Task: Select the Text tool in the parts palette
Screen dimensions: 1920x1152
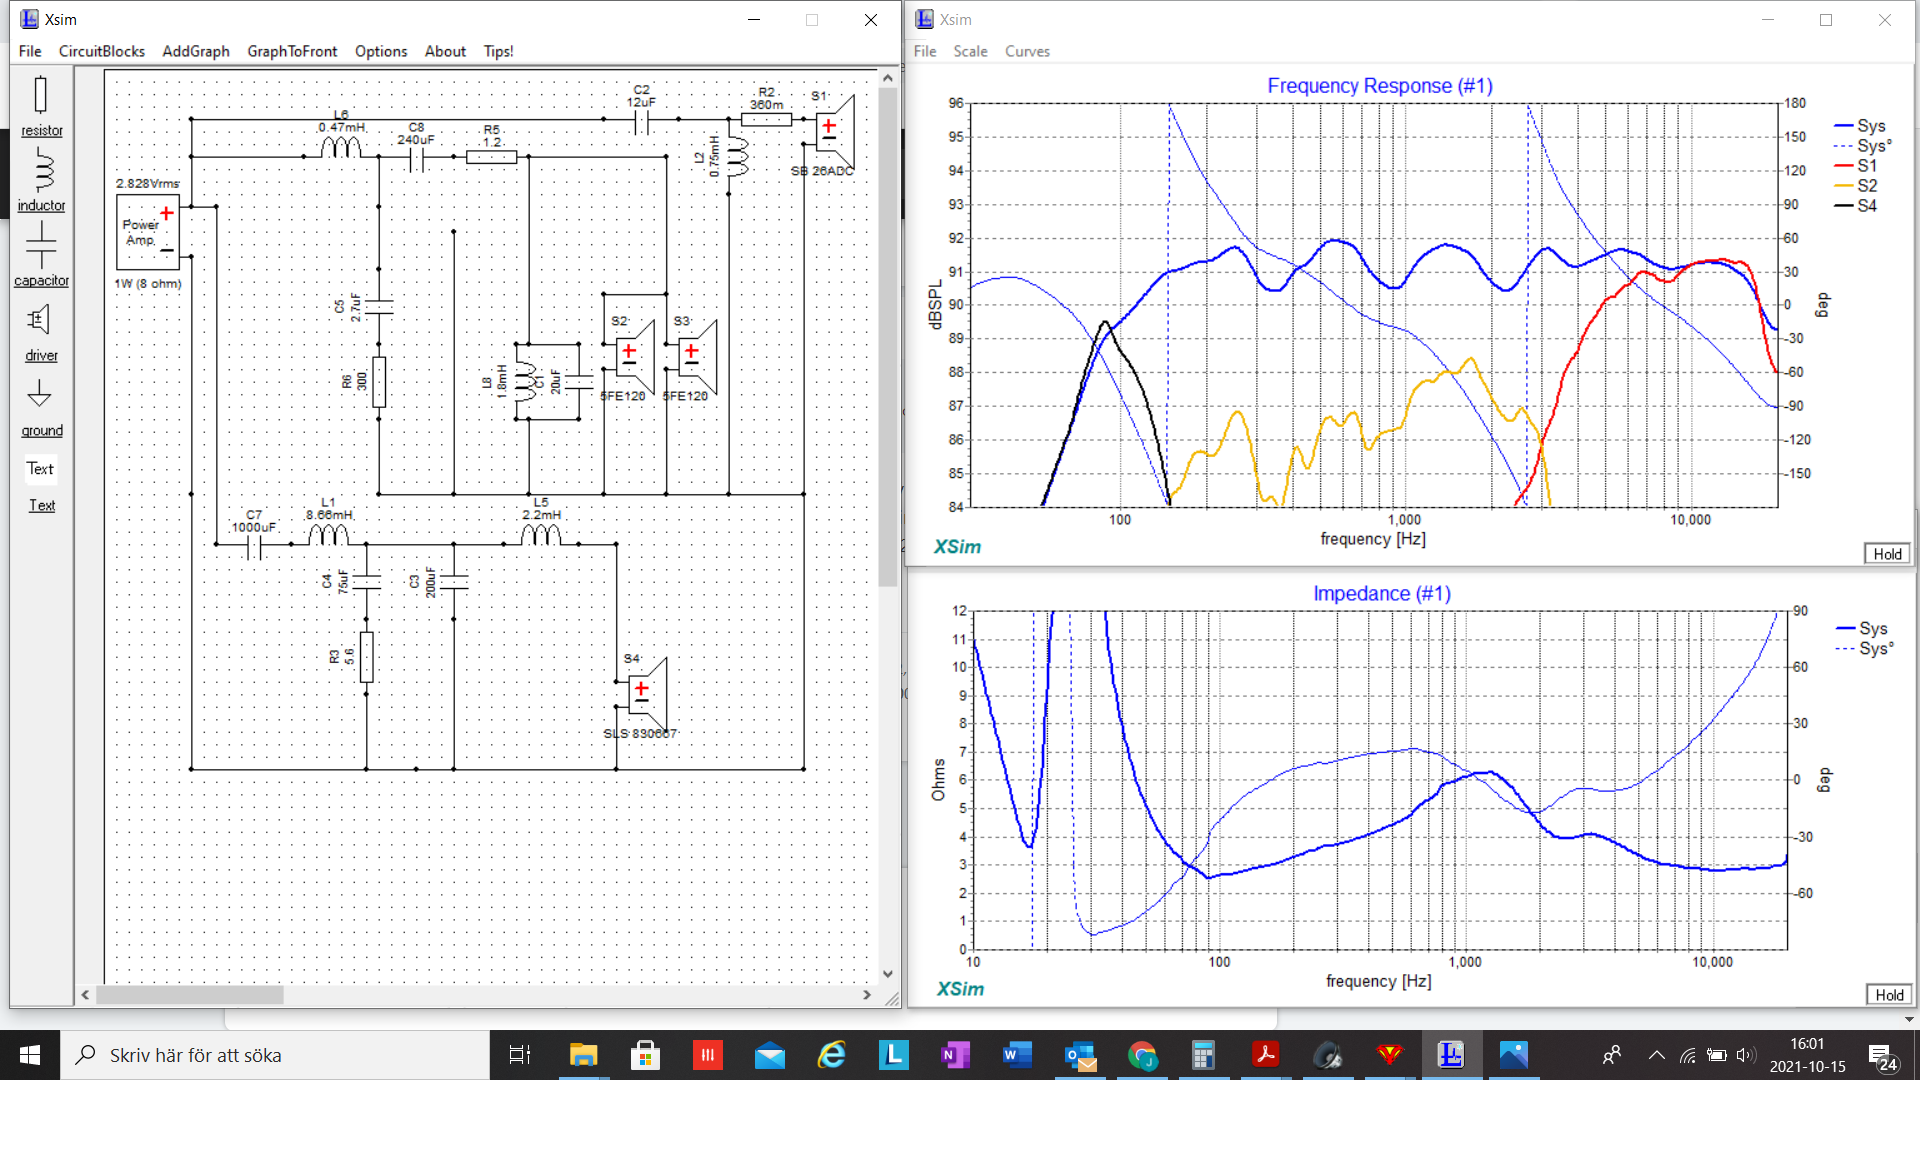Action: click(41, 469)
